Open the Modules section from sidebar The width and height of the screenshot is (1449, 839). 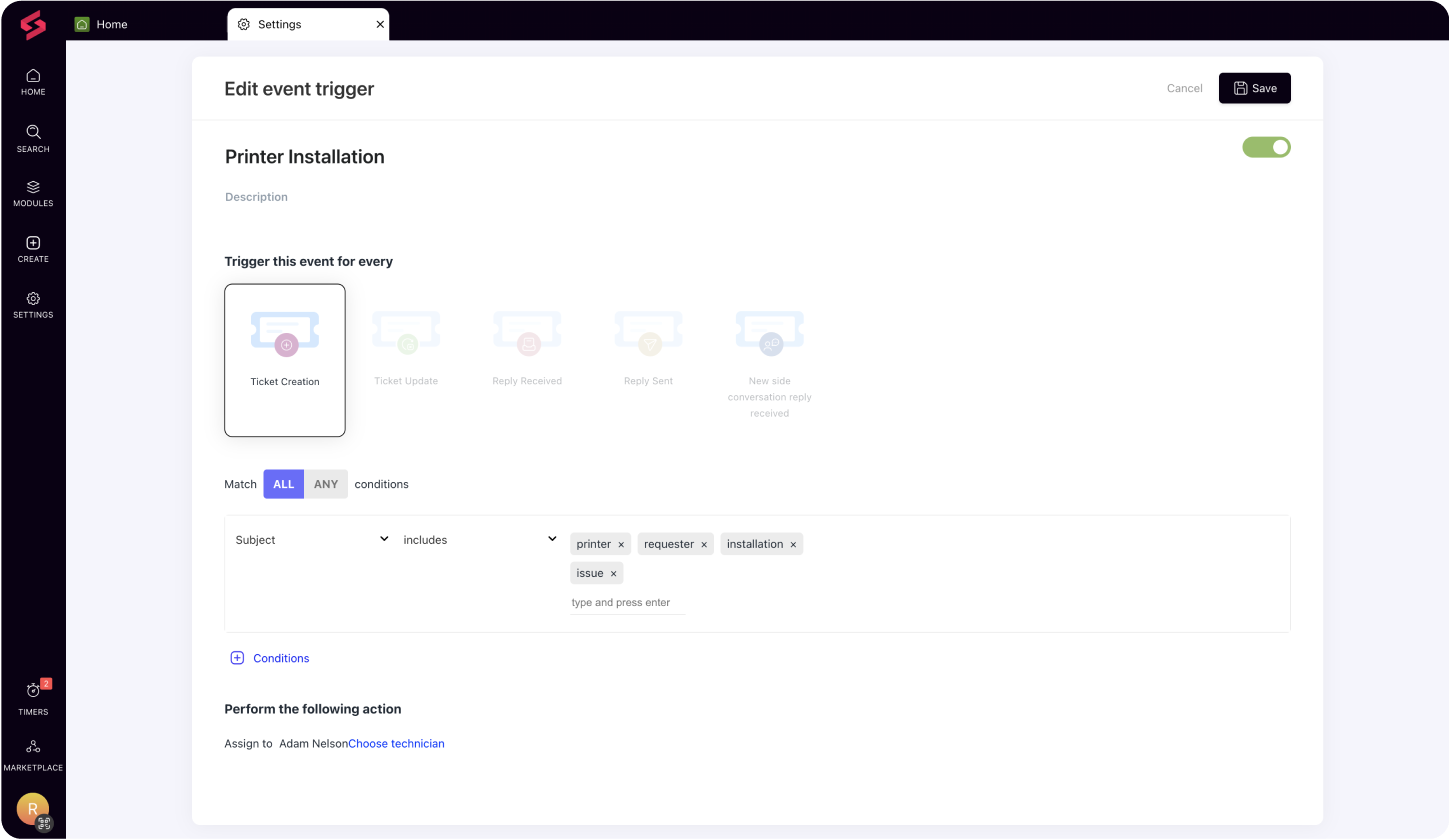click(33, 193)
